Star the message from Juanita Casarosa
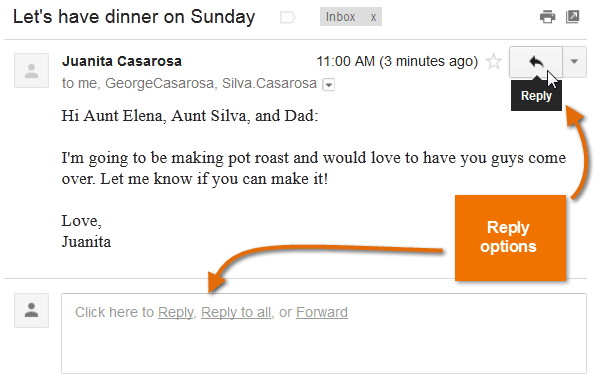The width and height of the screenshot is (601, 384). click(x=494, y=62)
